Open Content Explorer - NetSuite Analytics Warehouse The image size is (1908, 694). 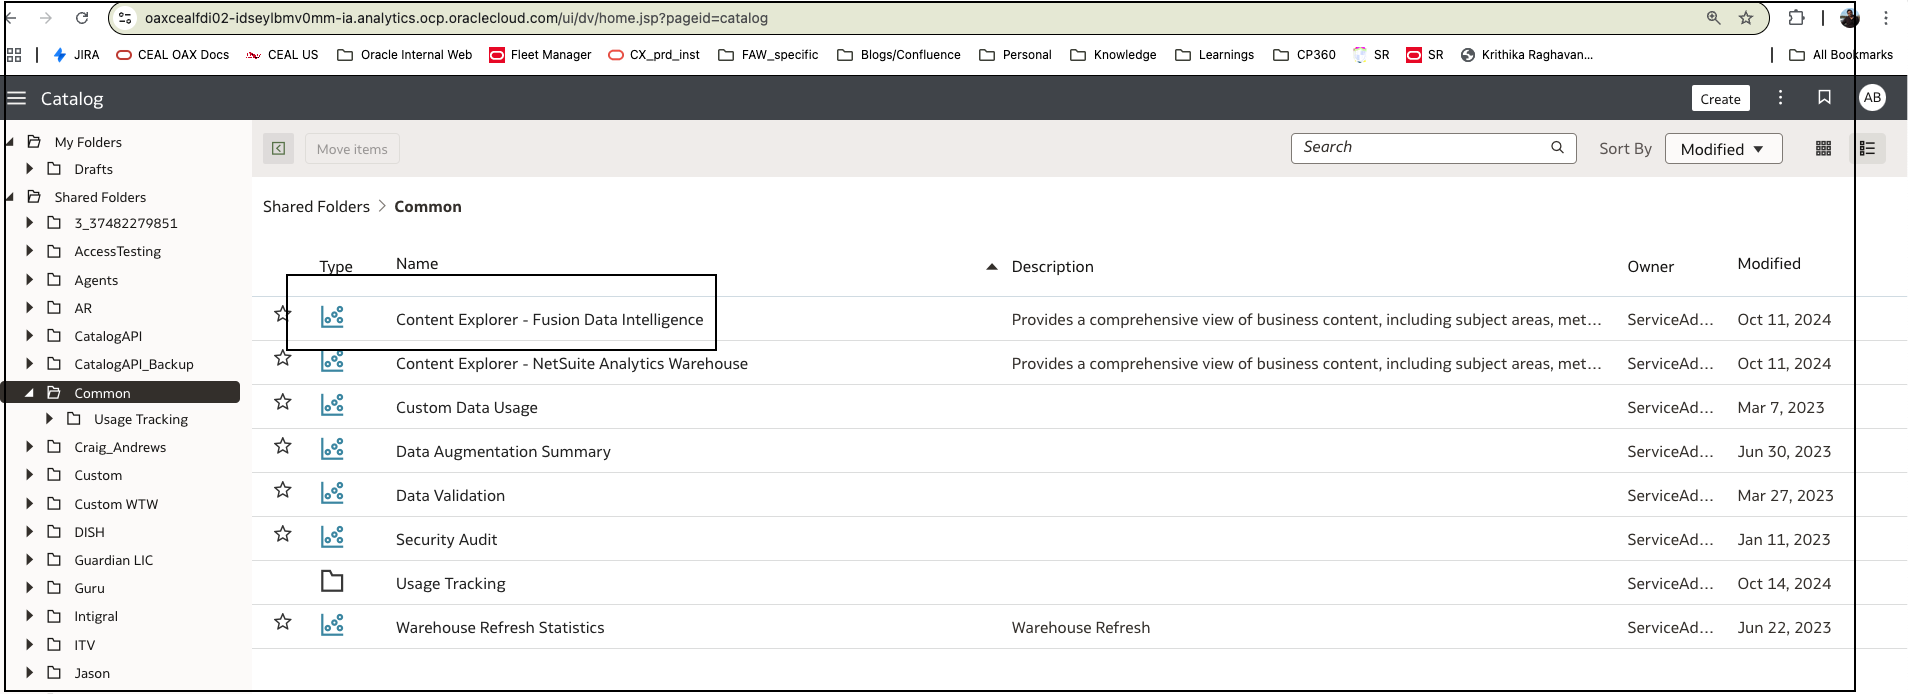(571, 363)
